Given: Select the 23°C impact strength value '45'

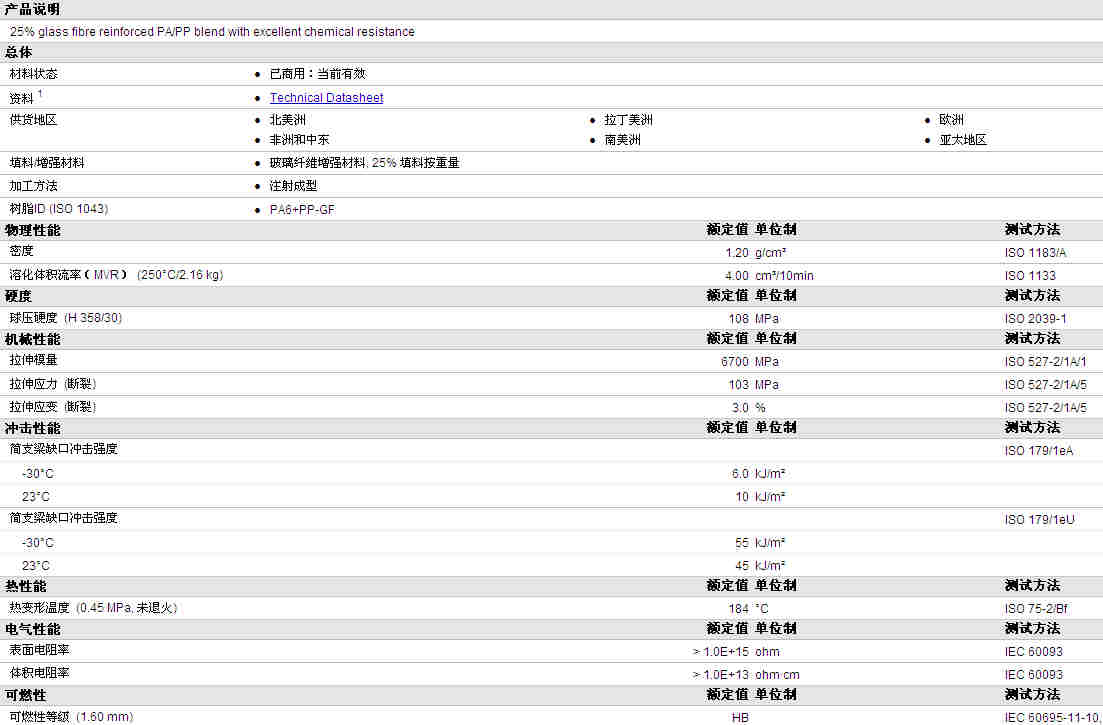Looking at the screenshot, I should pos(742,565).
